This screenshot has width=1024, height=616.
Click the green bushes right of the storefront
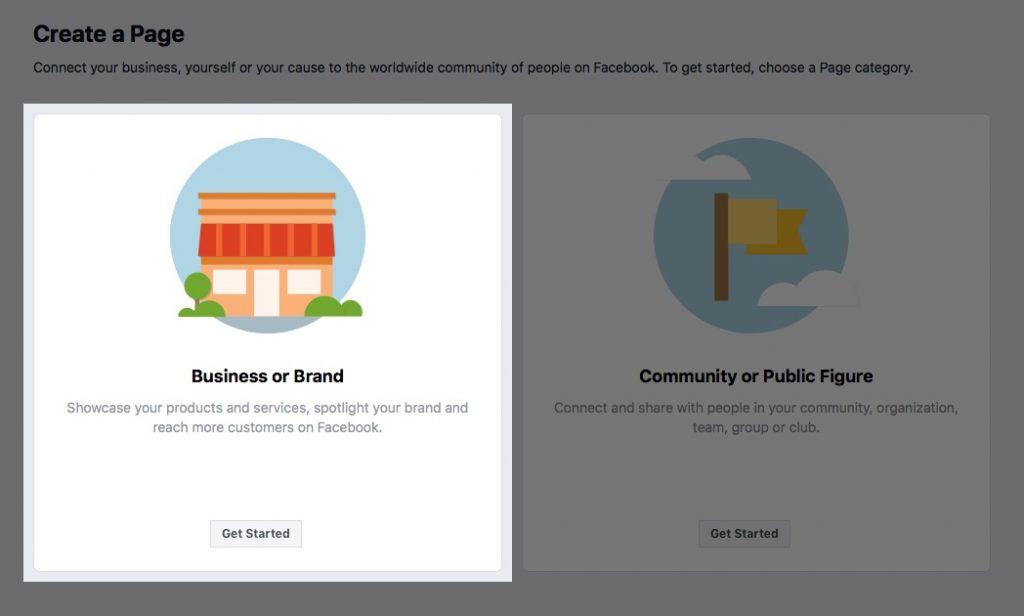(x=334, y=307)
